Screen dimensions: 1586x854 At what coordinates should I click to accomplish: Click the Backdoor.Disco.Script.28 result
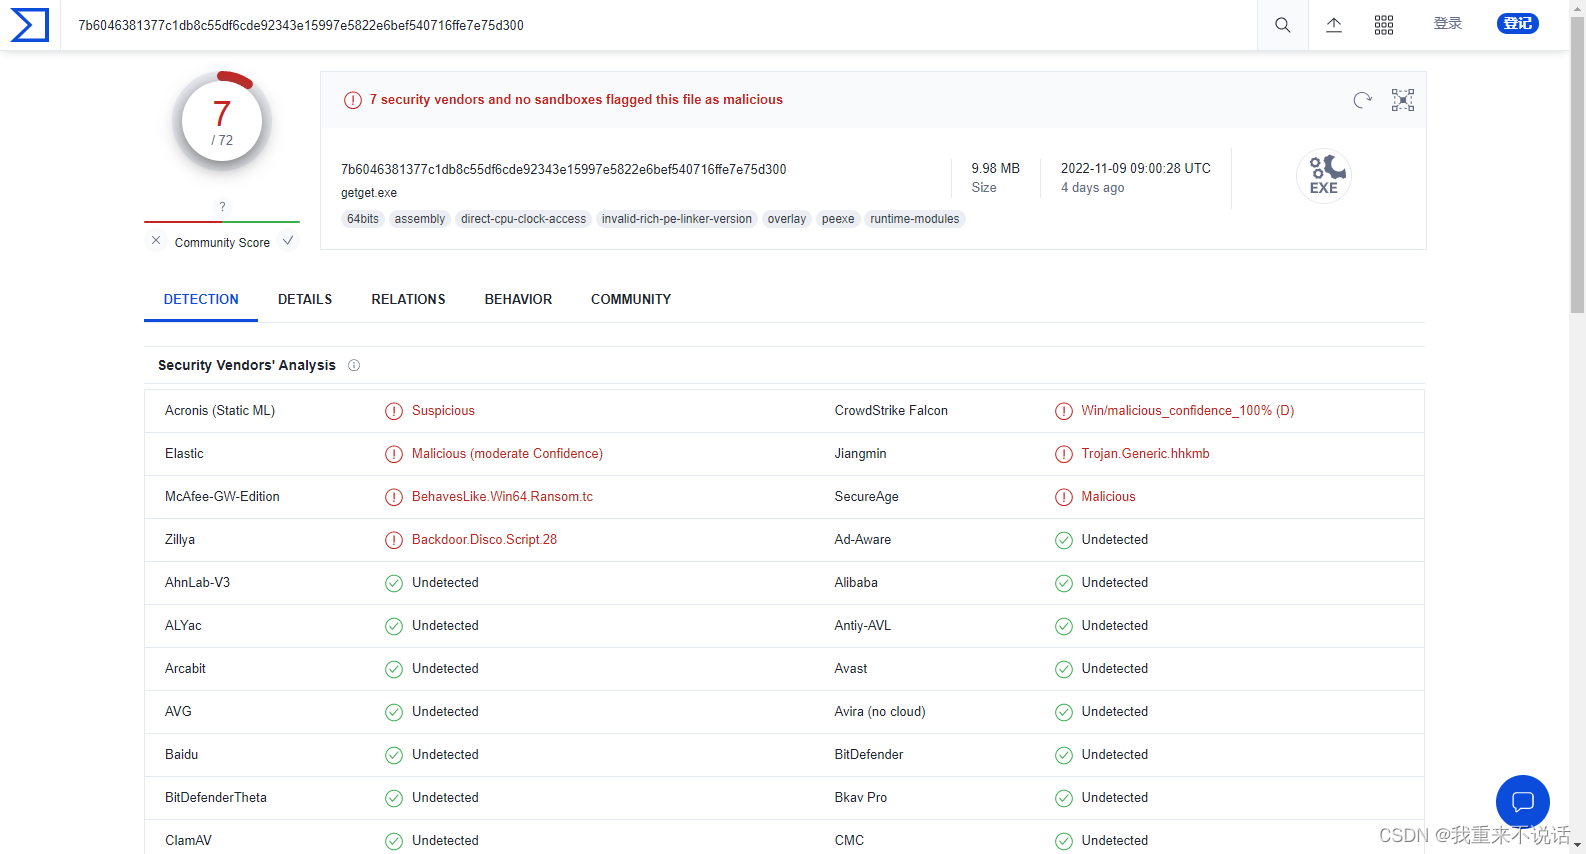(484, 540)
